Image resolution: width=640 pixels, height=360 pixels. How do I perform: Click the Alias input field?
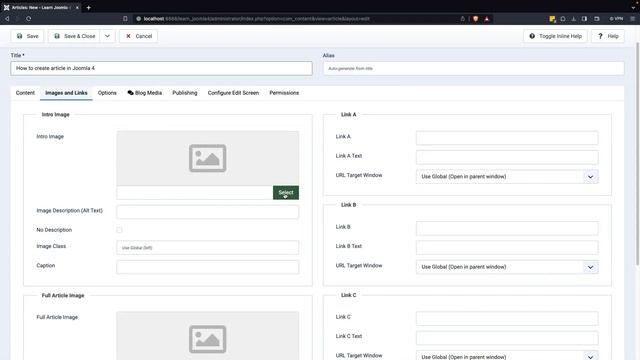(473, 68)
